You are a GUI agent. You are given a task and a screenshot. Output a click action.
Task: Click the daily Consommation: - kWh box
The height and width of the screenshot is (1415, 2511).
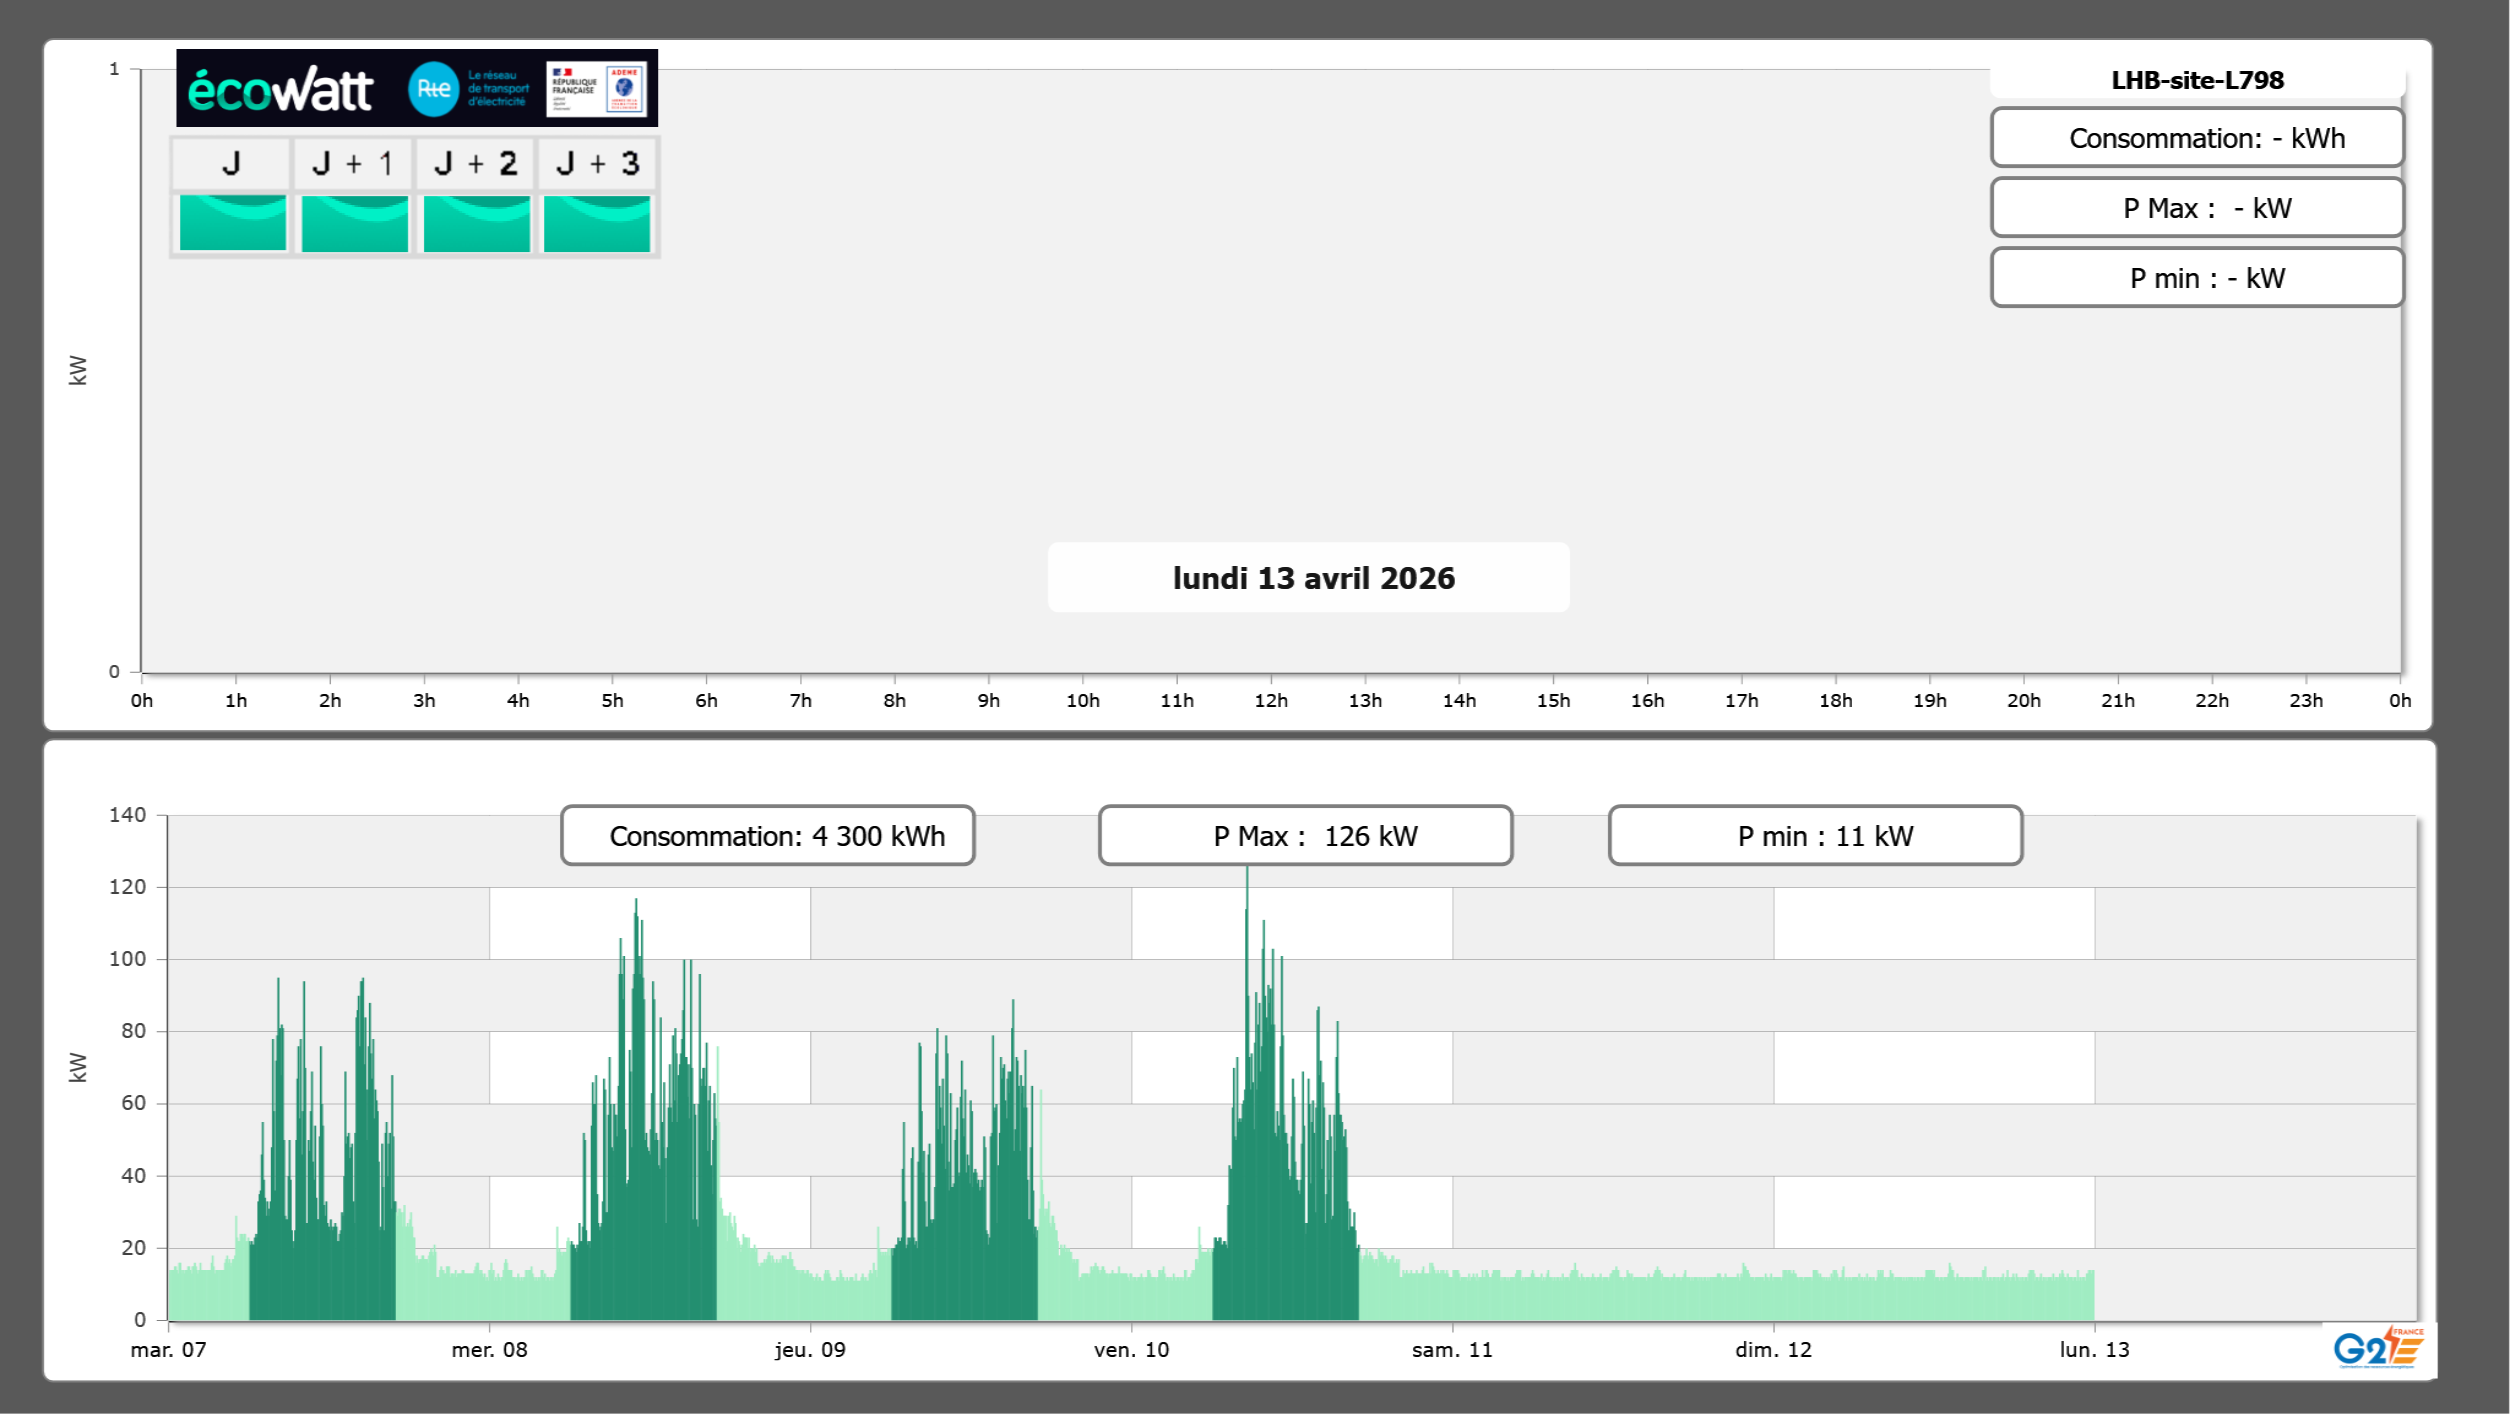(x=2196, y=138)
